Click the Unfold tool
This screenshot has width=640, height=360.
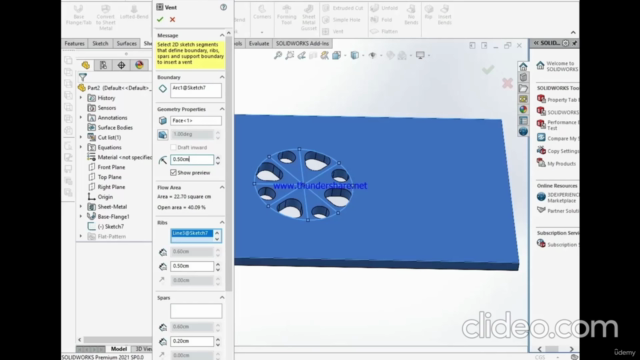click(384, 8)
